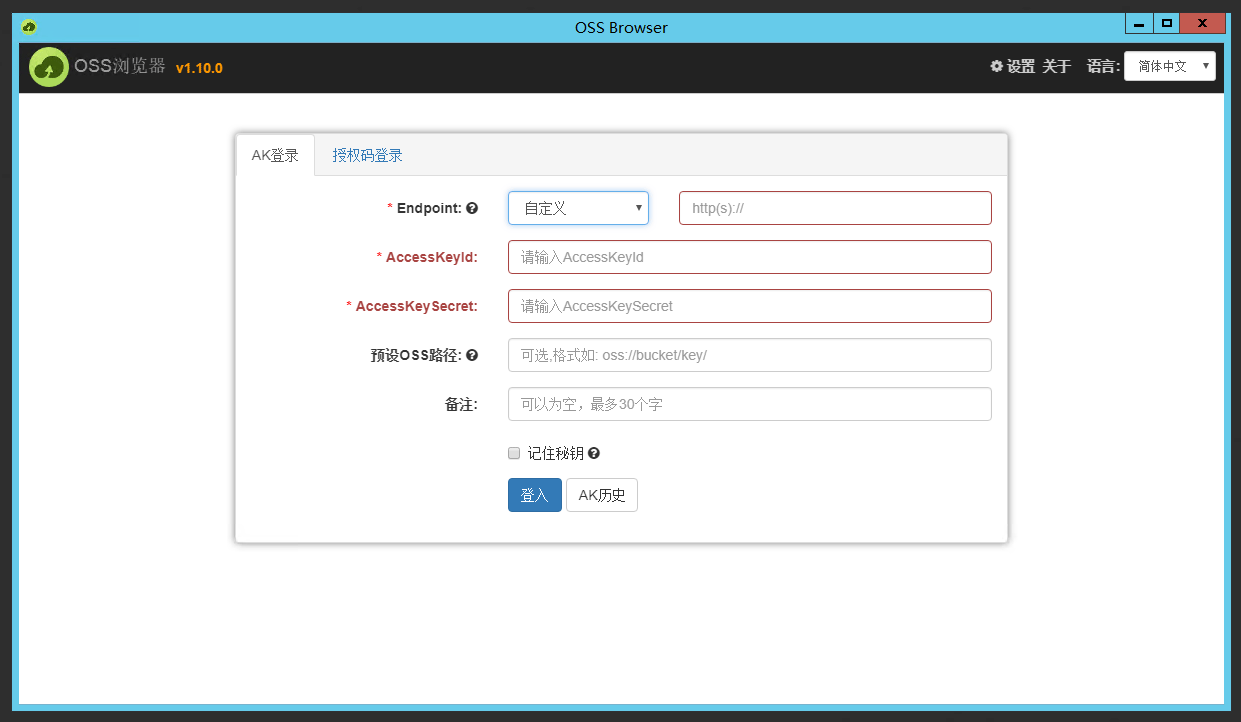Open the 关于 about link
The width and height of the screenshot is (1241, 722).
click(1056, 67)
